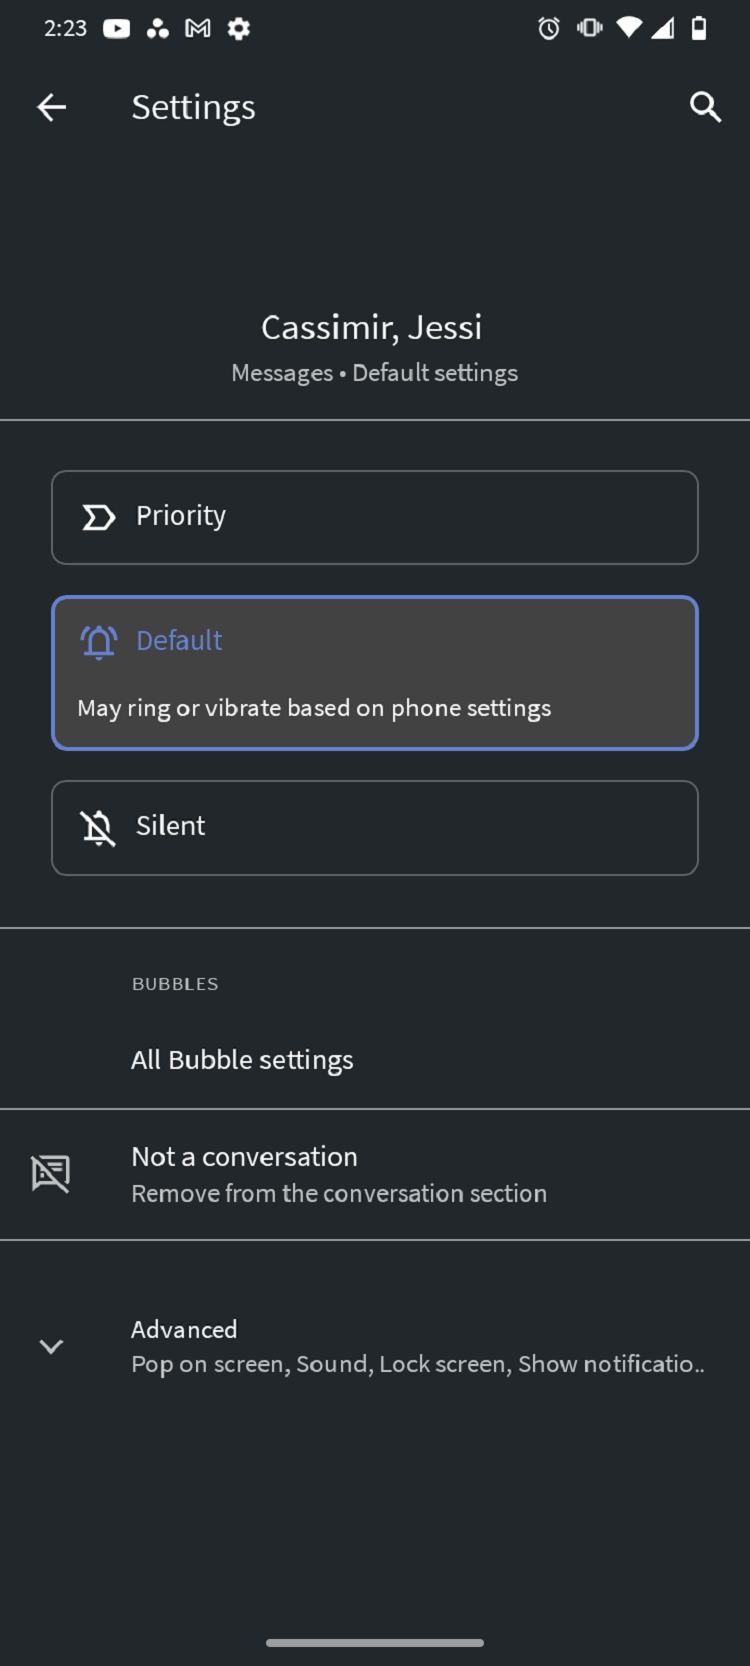Open All Bubble settings
This screenshot has height=1666, width=750.
pyautogui.click(x=242, y=1060)
